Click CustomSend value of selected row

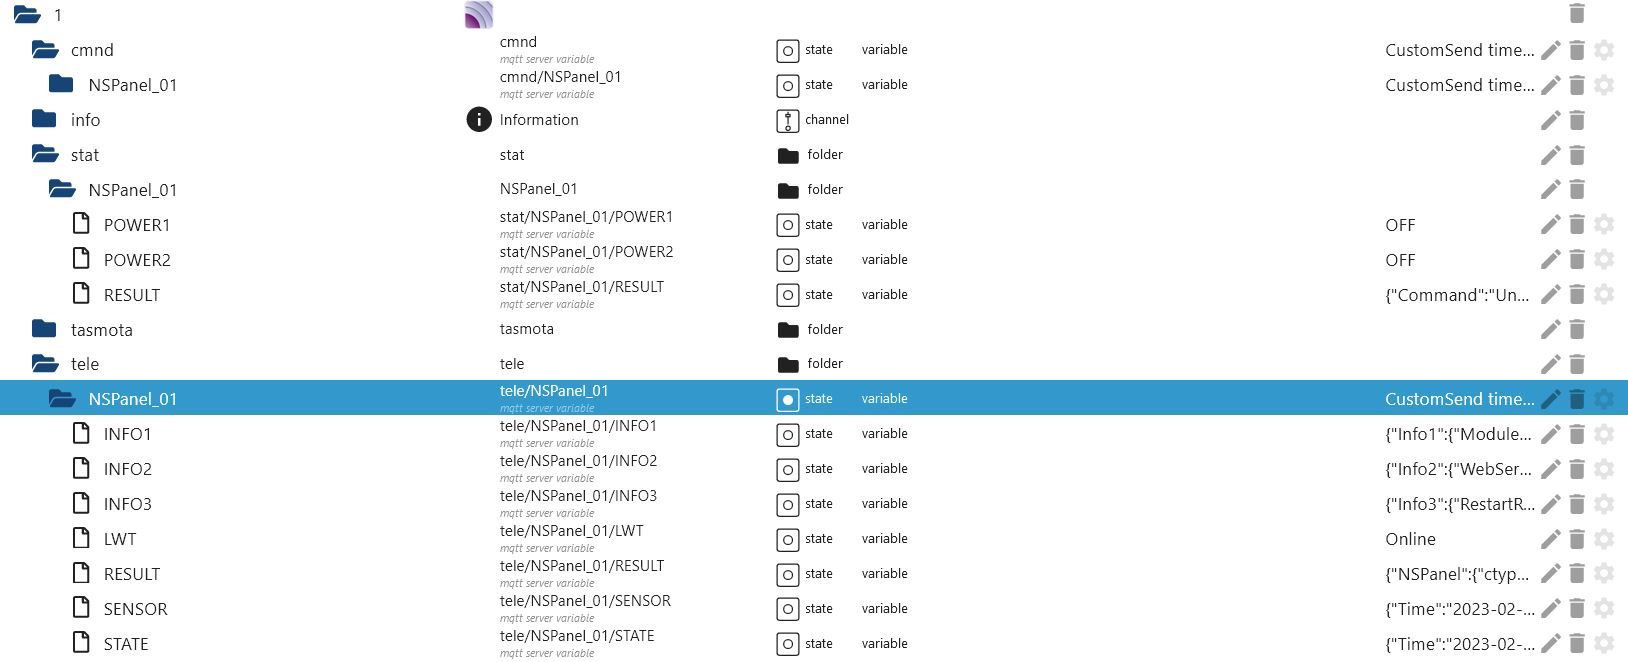click(1460, 399)
